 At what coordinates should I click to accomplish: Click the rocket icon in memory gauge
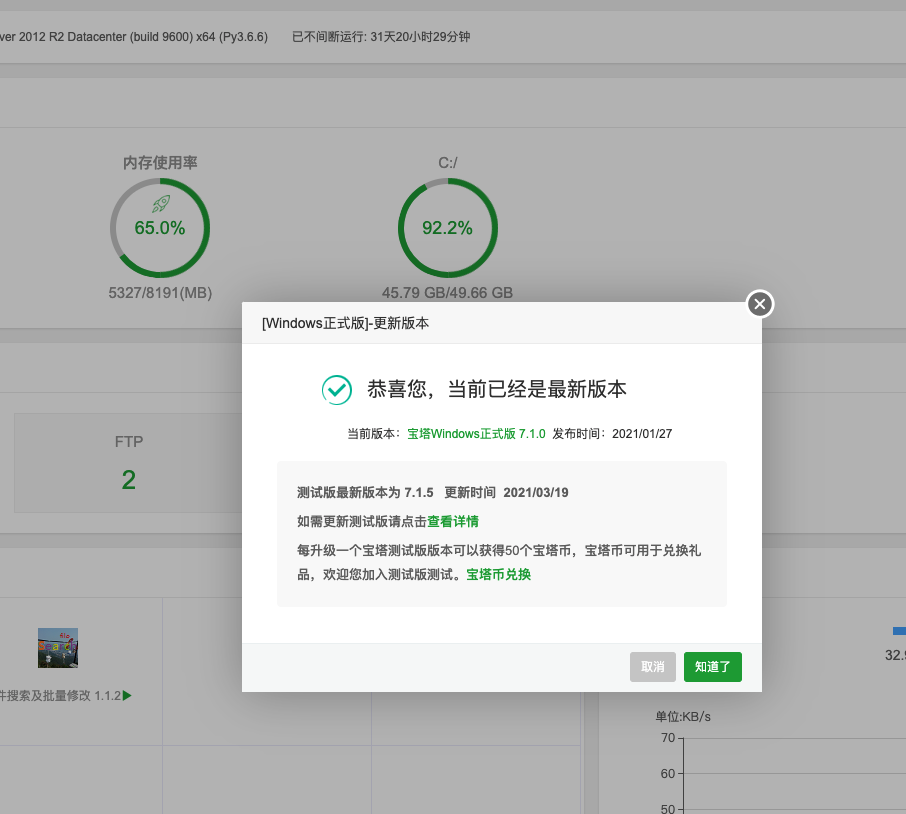tap(161, 203)
